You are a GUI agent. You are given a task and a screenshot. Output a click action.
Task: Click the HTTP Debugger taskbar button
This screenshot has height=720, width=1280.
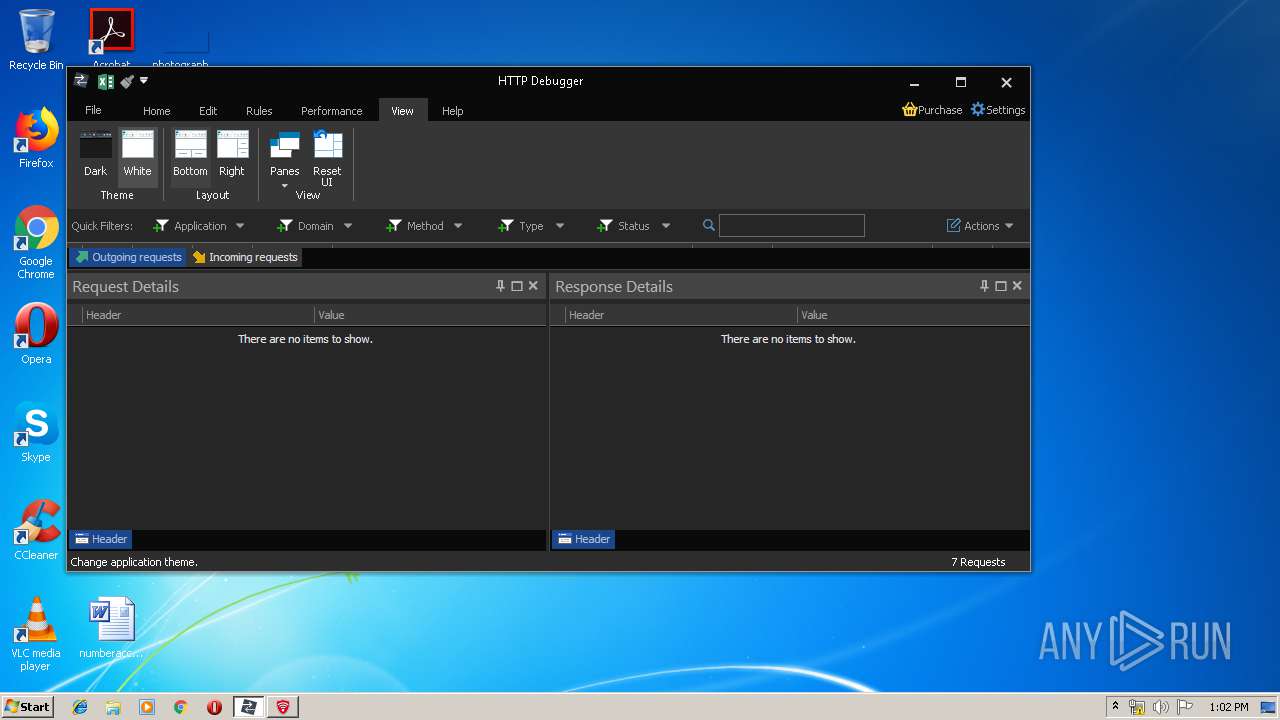(249, 707)
